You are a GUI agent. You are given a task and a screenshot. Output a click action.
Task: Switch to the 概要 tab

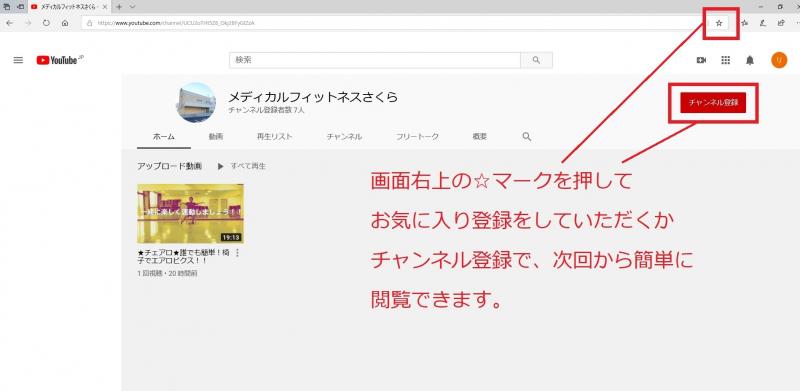pos(480,137)
